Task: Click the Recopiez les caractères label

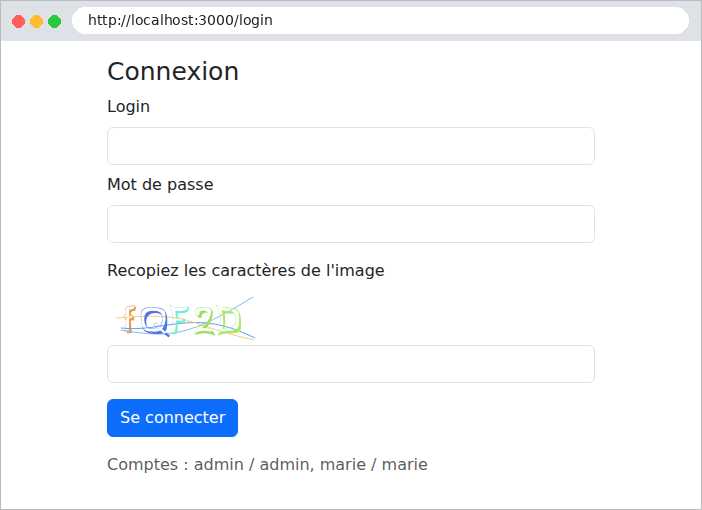Action: point(246,270)
